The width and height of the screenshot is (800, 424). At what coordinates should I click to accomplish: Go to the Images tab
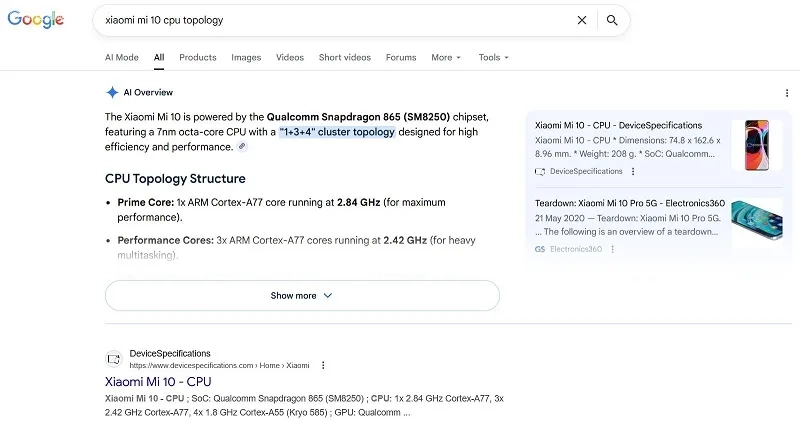click(x=246, y=58)
